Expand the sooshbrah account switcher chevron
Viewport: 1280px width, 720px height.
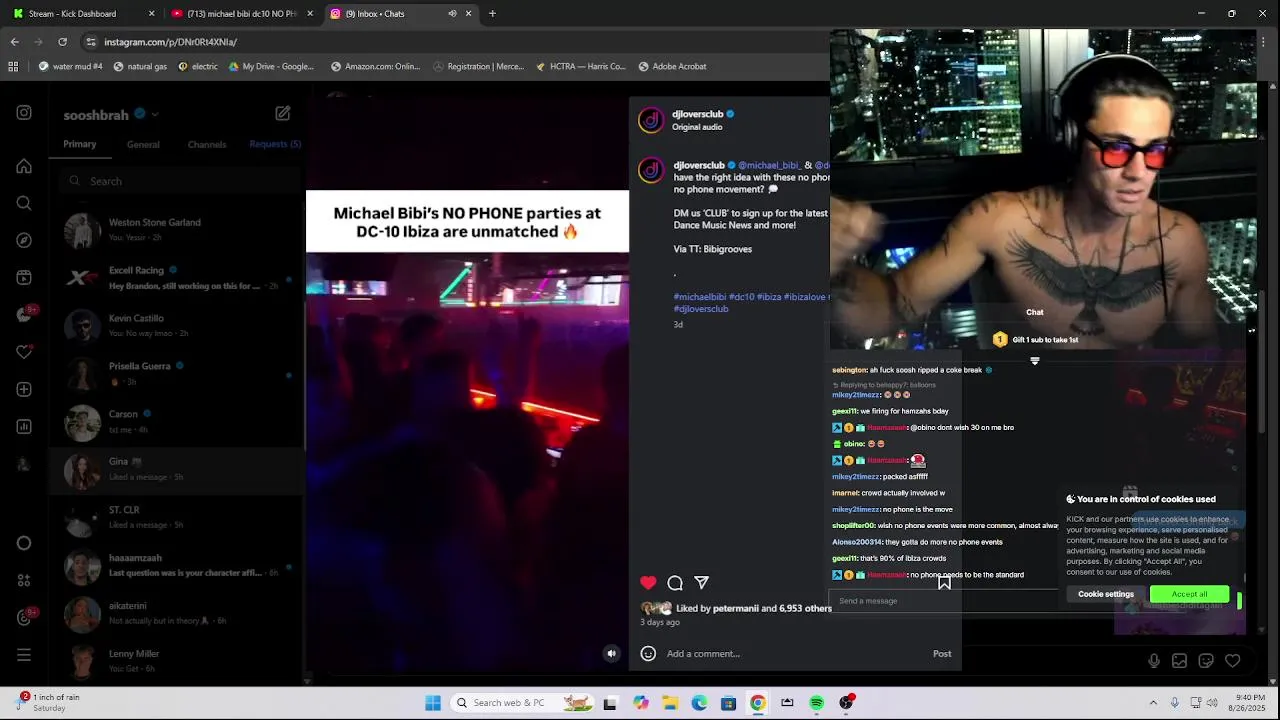(x=155, y=114)
